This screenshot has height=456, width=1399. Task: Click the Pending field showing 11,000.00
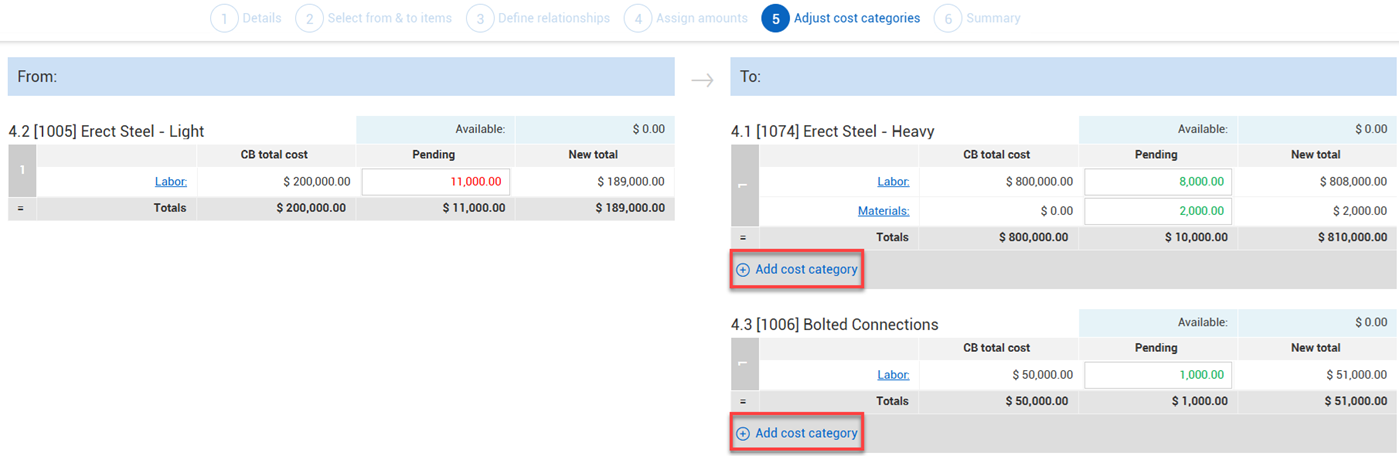436,182
